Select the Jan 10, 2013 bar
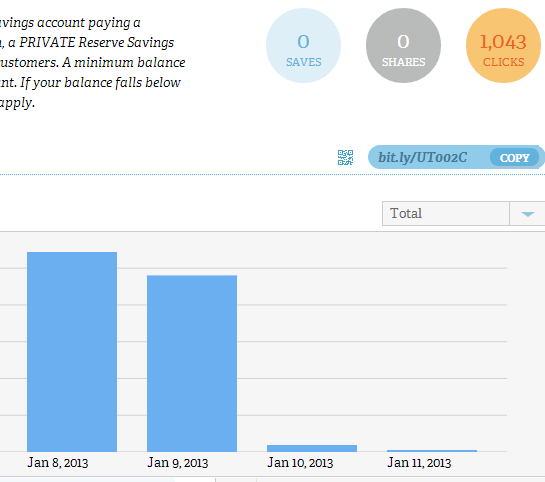545x482 pixels. (312, 448)
